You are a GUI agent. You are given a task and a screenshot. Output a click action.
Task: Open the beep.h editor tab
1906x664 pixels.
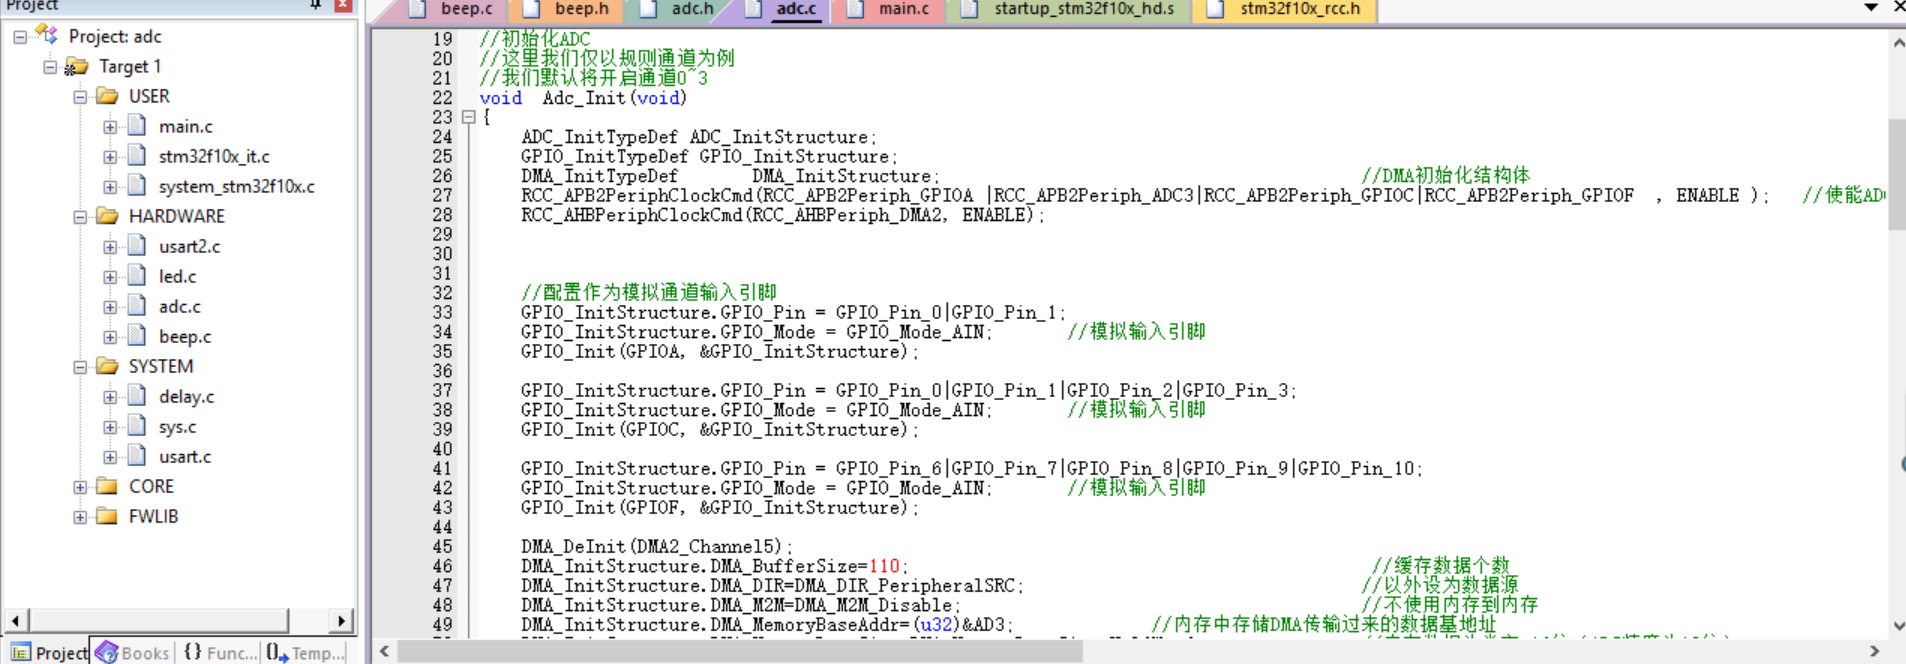pyautogui.click(x=566, y=9)
